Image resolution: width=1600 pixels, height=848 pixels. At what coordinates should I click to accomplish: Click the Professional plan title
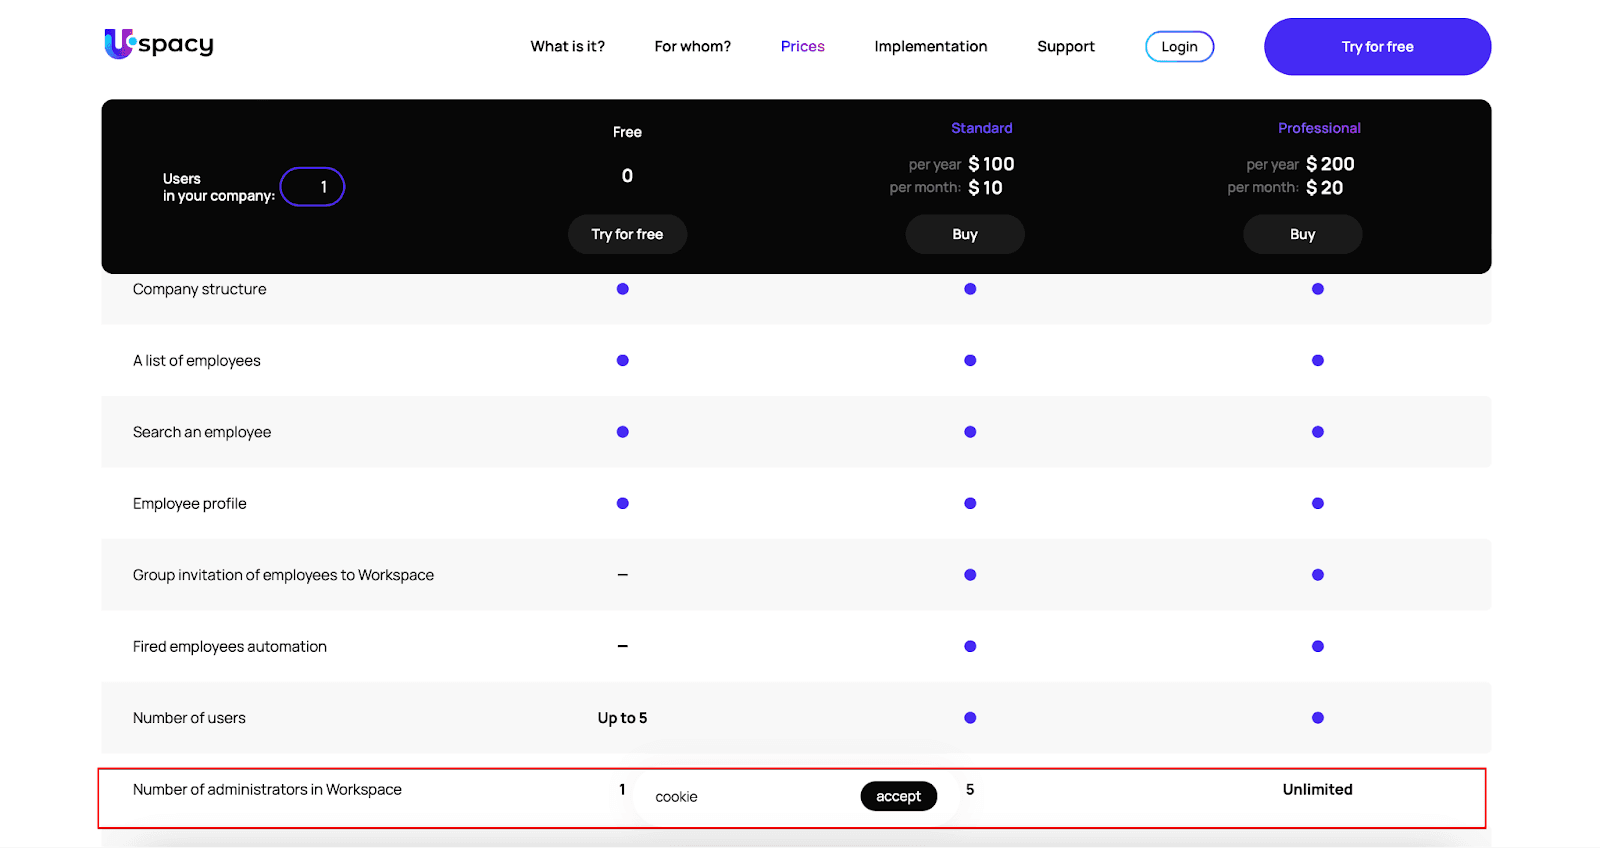click(1319, 128)
